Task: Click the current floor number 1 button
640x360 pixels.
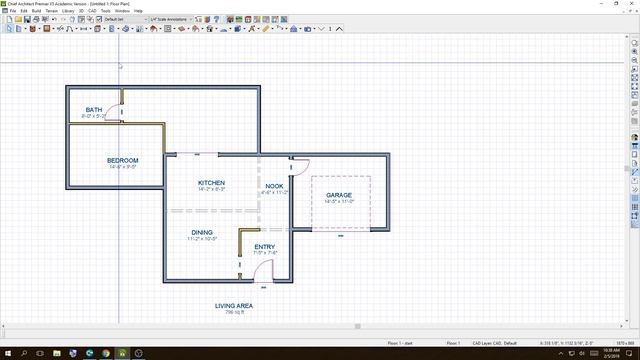Action: pos(330,29)
